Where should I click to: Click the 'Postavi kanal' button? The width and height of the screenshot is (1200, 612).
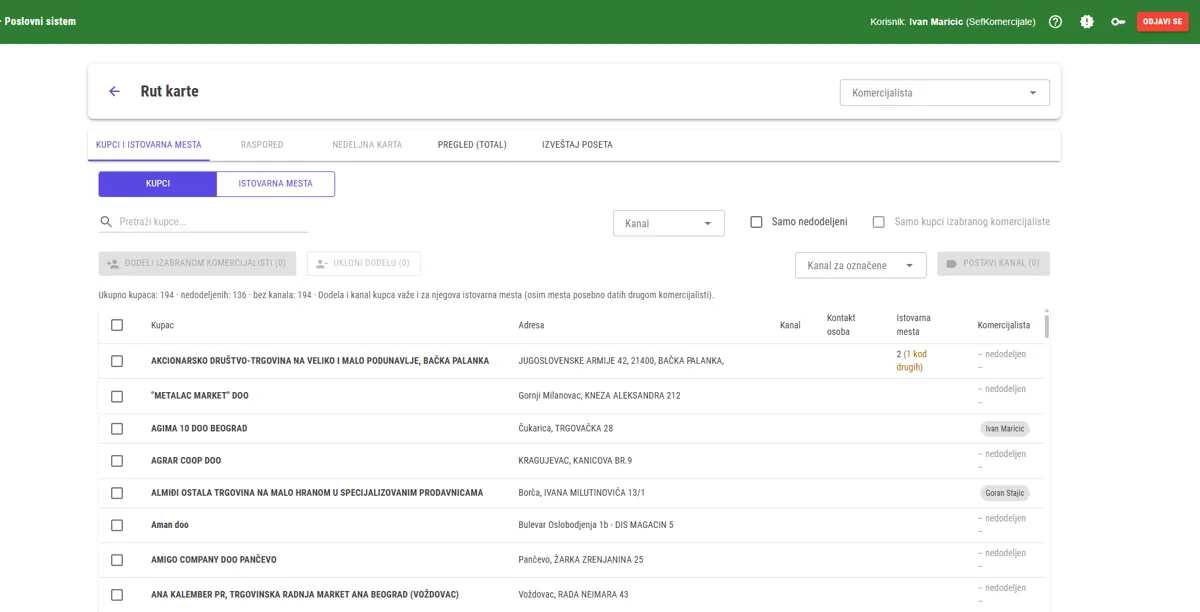point(993,264)
